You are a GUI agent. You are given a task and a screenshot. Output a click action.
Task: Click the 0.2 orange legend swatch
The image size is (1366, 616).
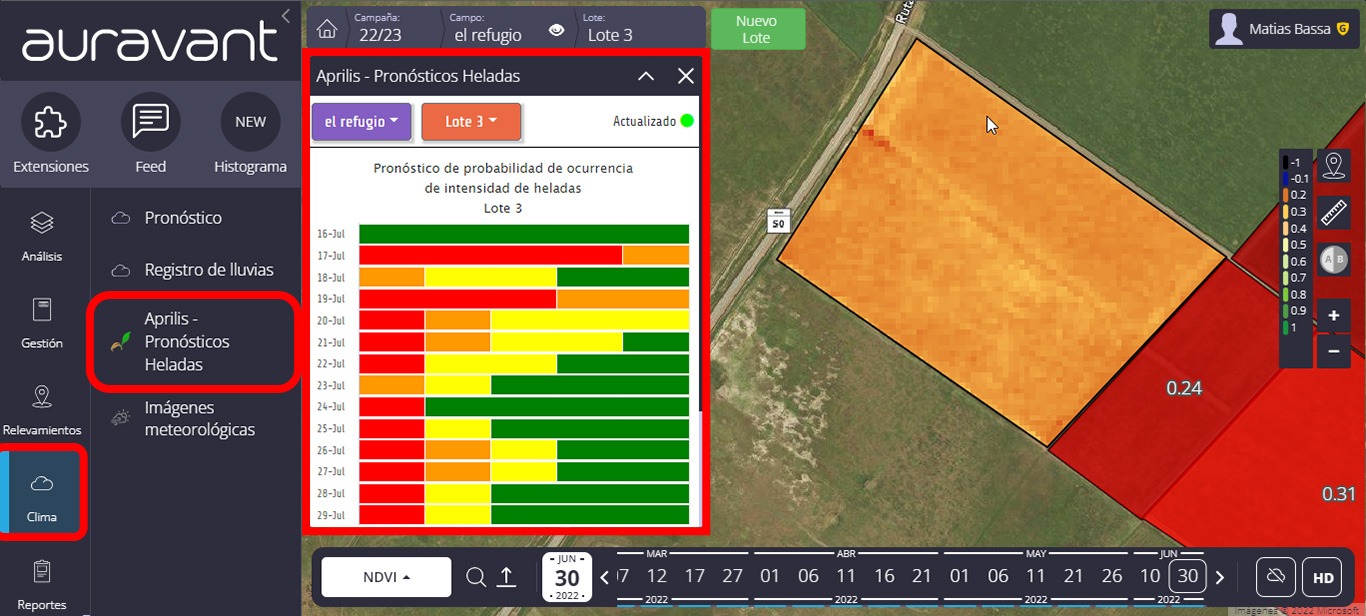coord(1286,195)
